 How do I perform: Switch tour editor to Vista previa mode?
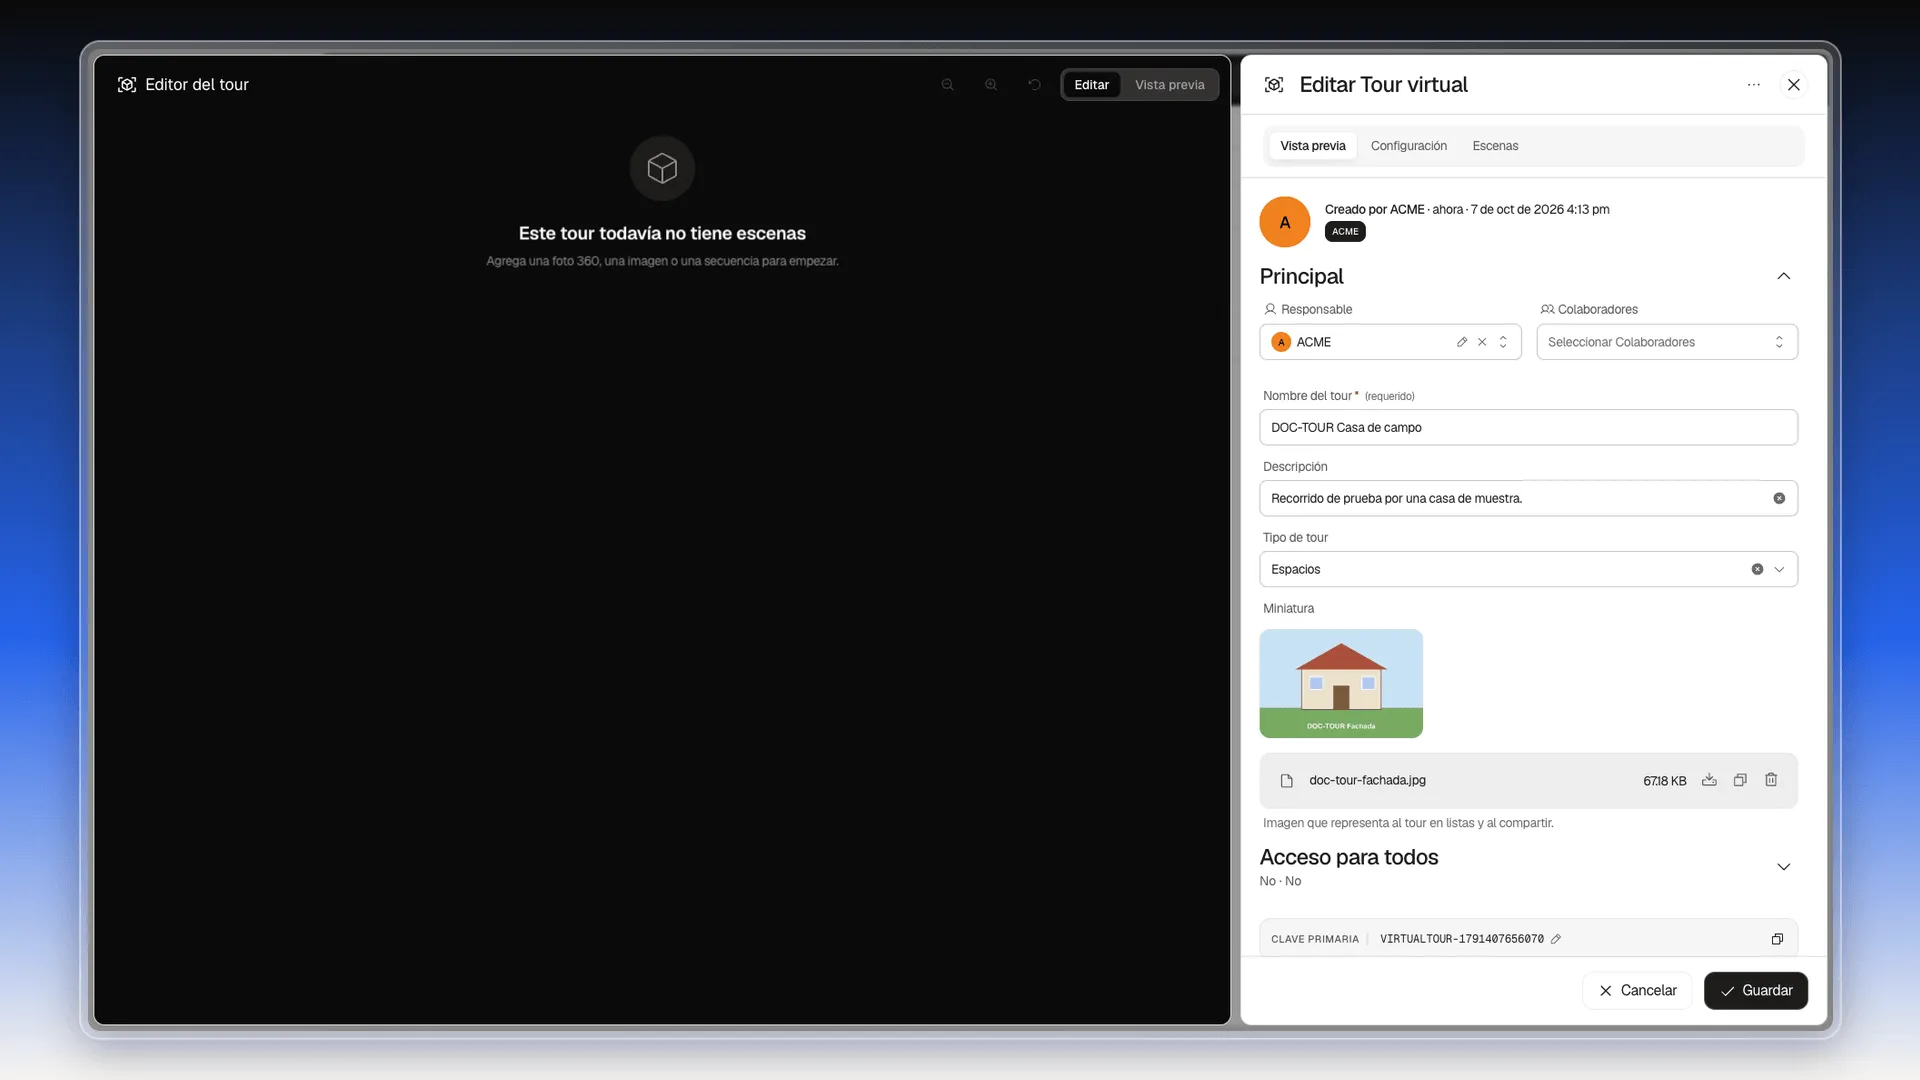[x=1169, y=85]
